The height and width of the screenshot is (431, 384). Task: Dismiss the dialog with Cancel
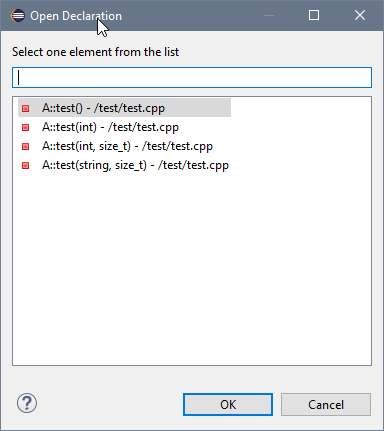[x=326, y=404]
